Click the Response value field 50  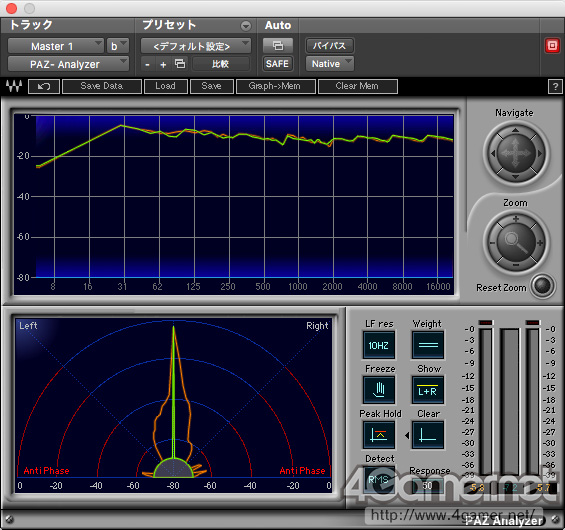point(427,485)
